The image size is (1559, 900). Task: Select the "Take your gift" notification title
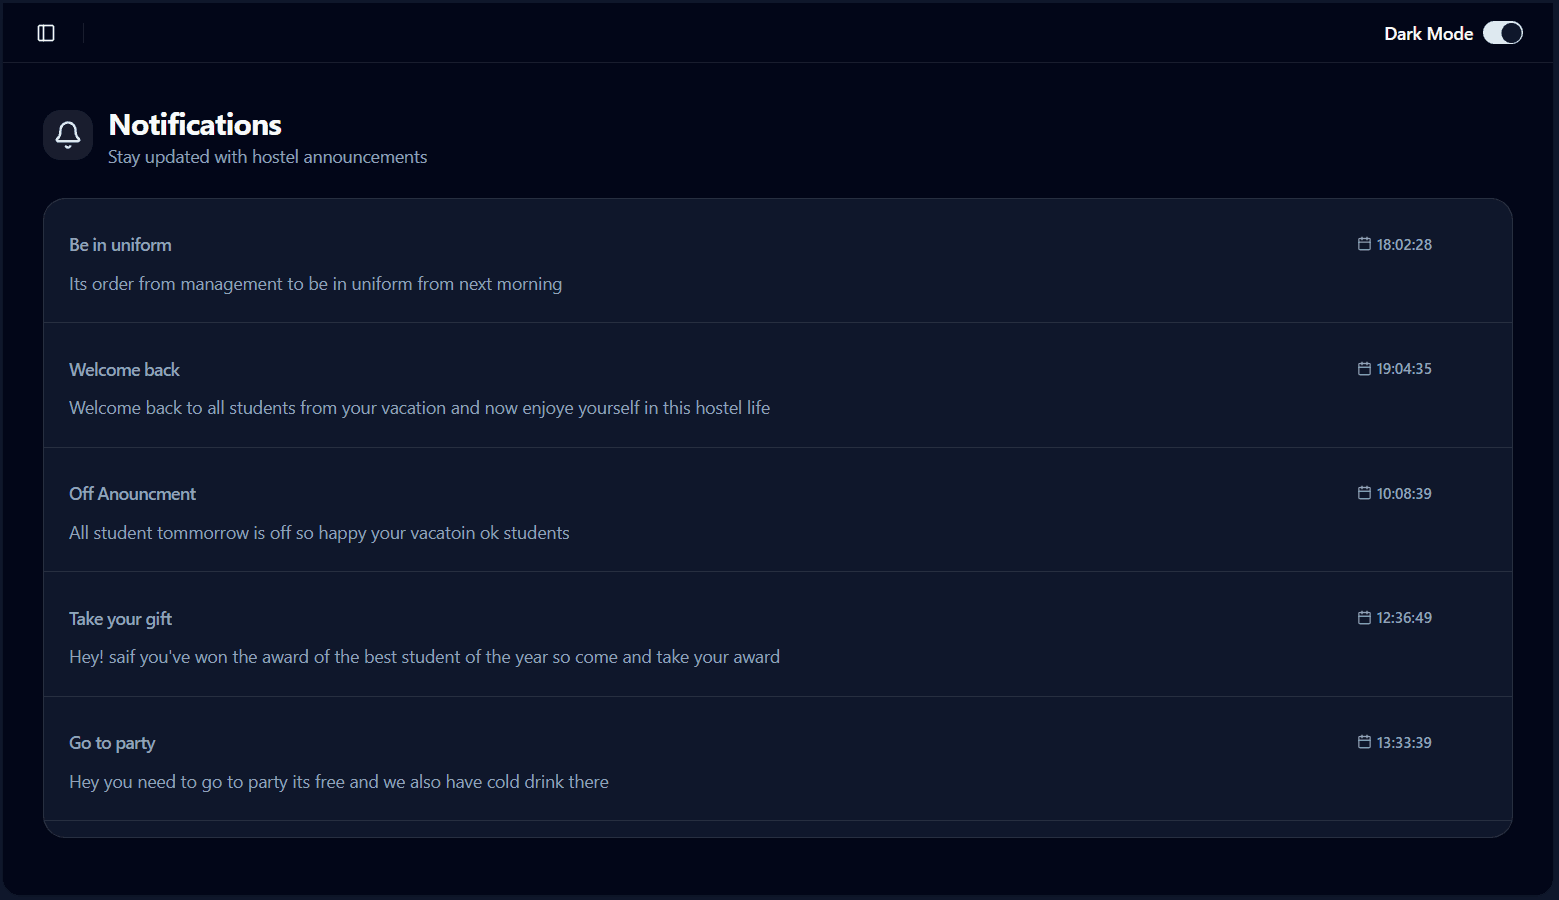click(x=120, y=619)
